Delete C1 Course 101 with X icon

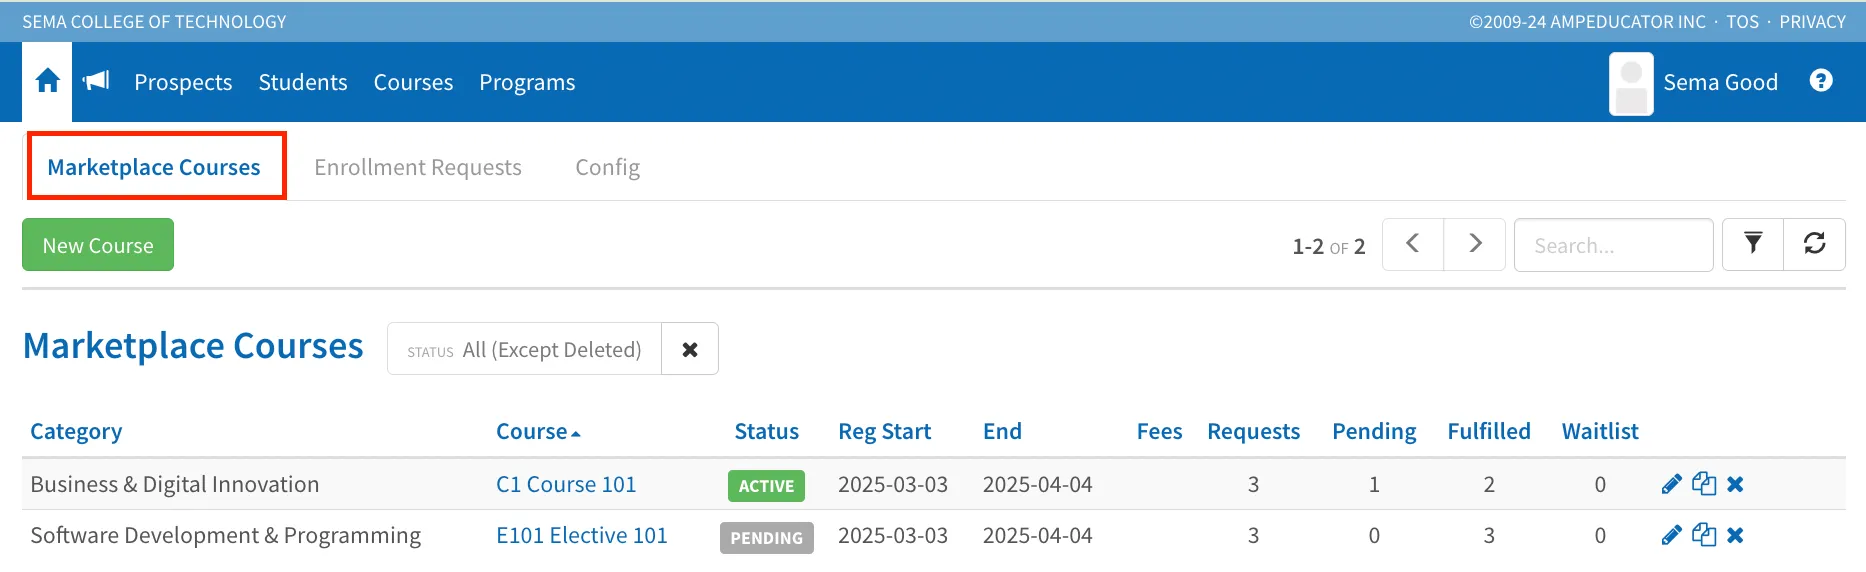tap(1735, 484)
